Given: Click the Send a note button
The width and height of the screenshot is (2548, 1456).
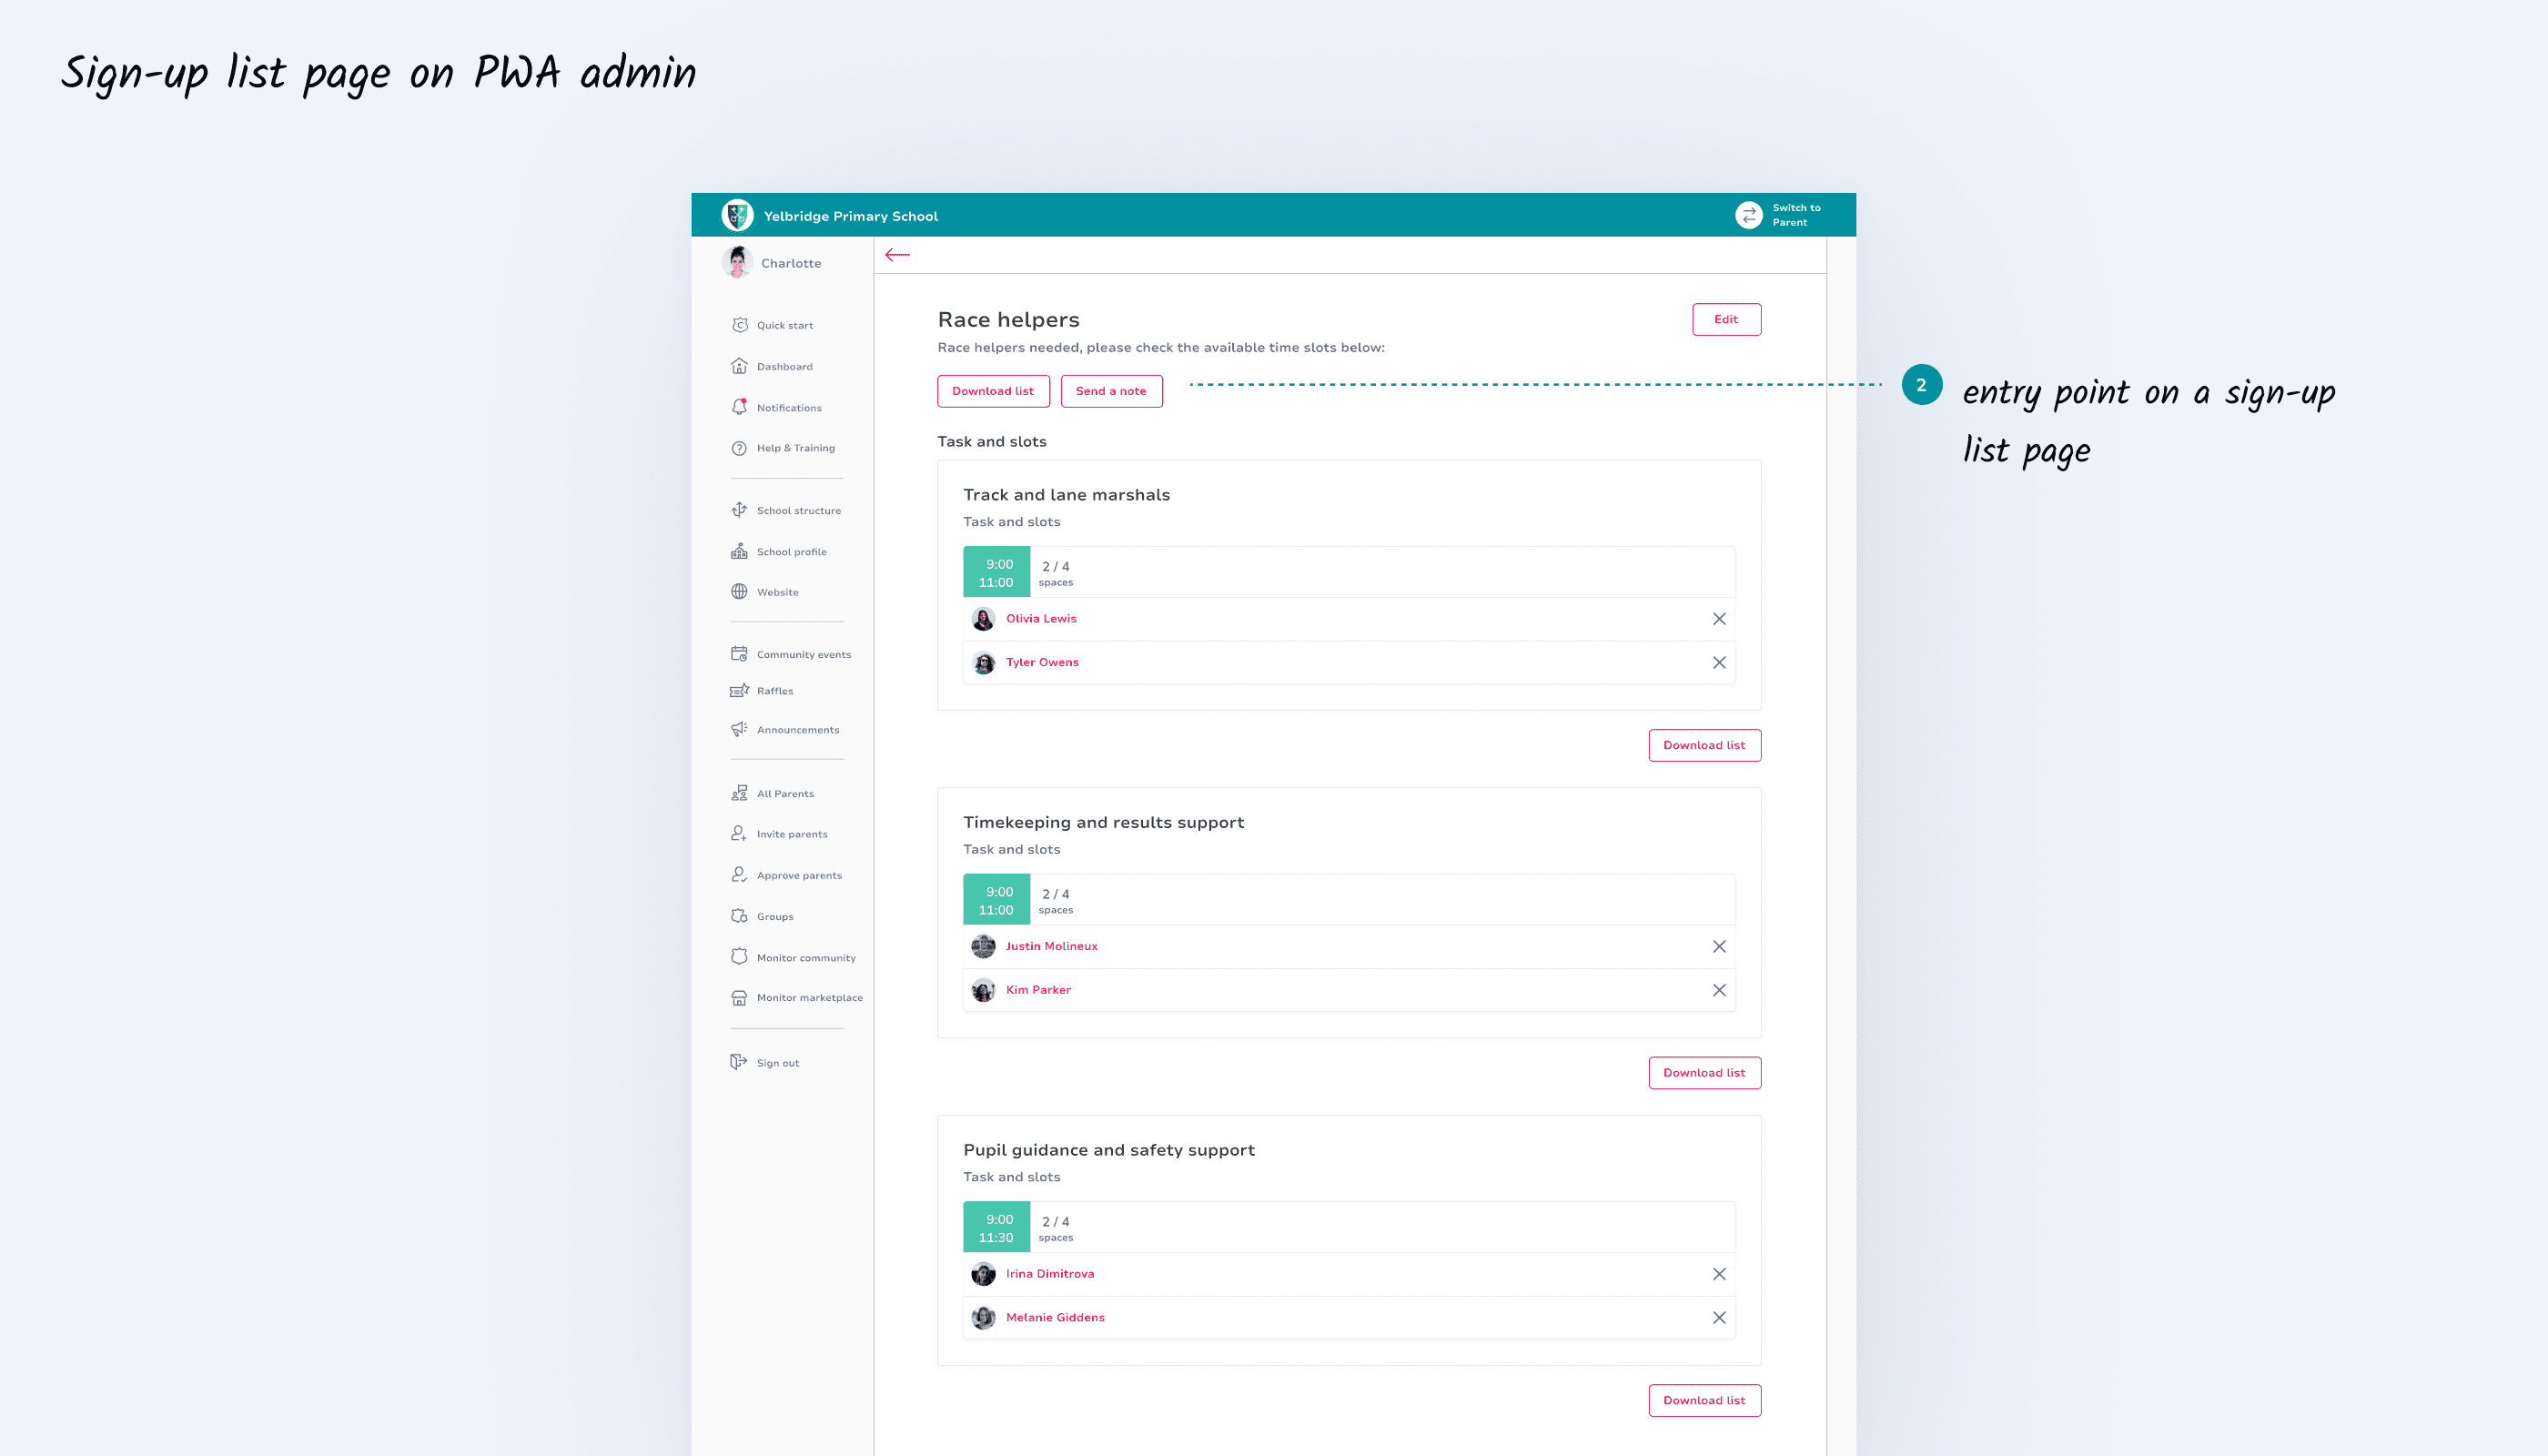Looking at the screenshot, I should pos(1111,391).
